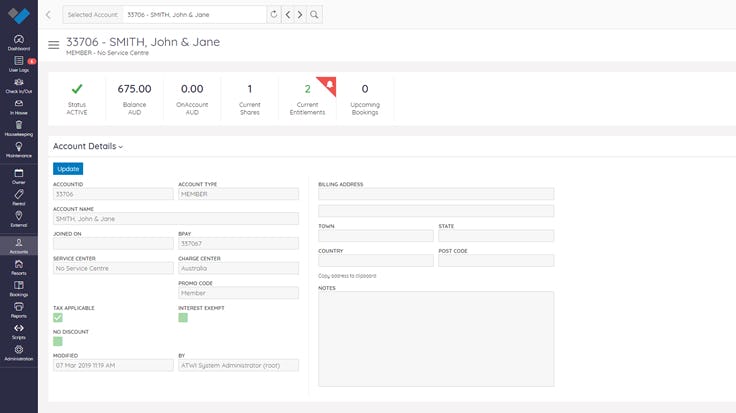Click inside the Notes text area

[436, 339]
